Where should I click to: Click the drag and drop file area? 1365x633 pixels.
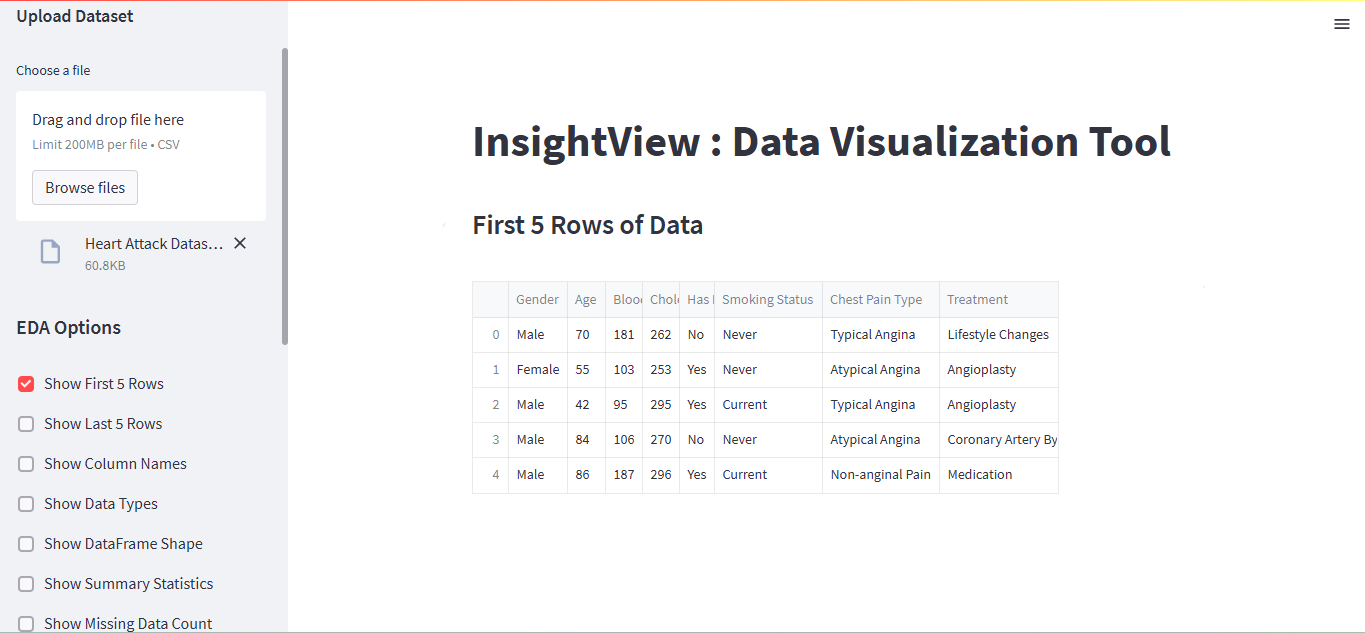141,156
